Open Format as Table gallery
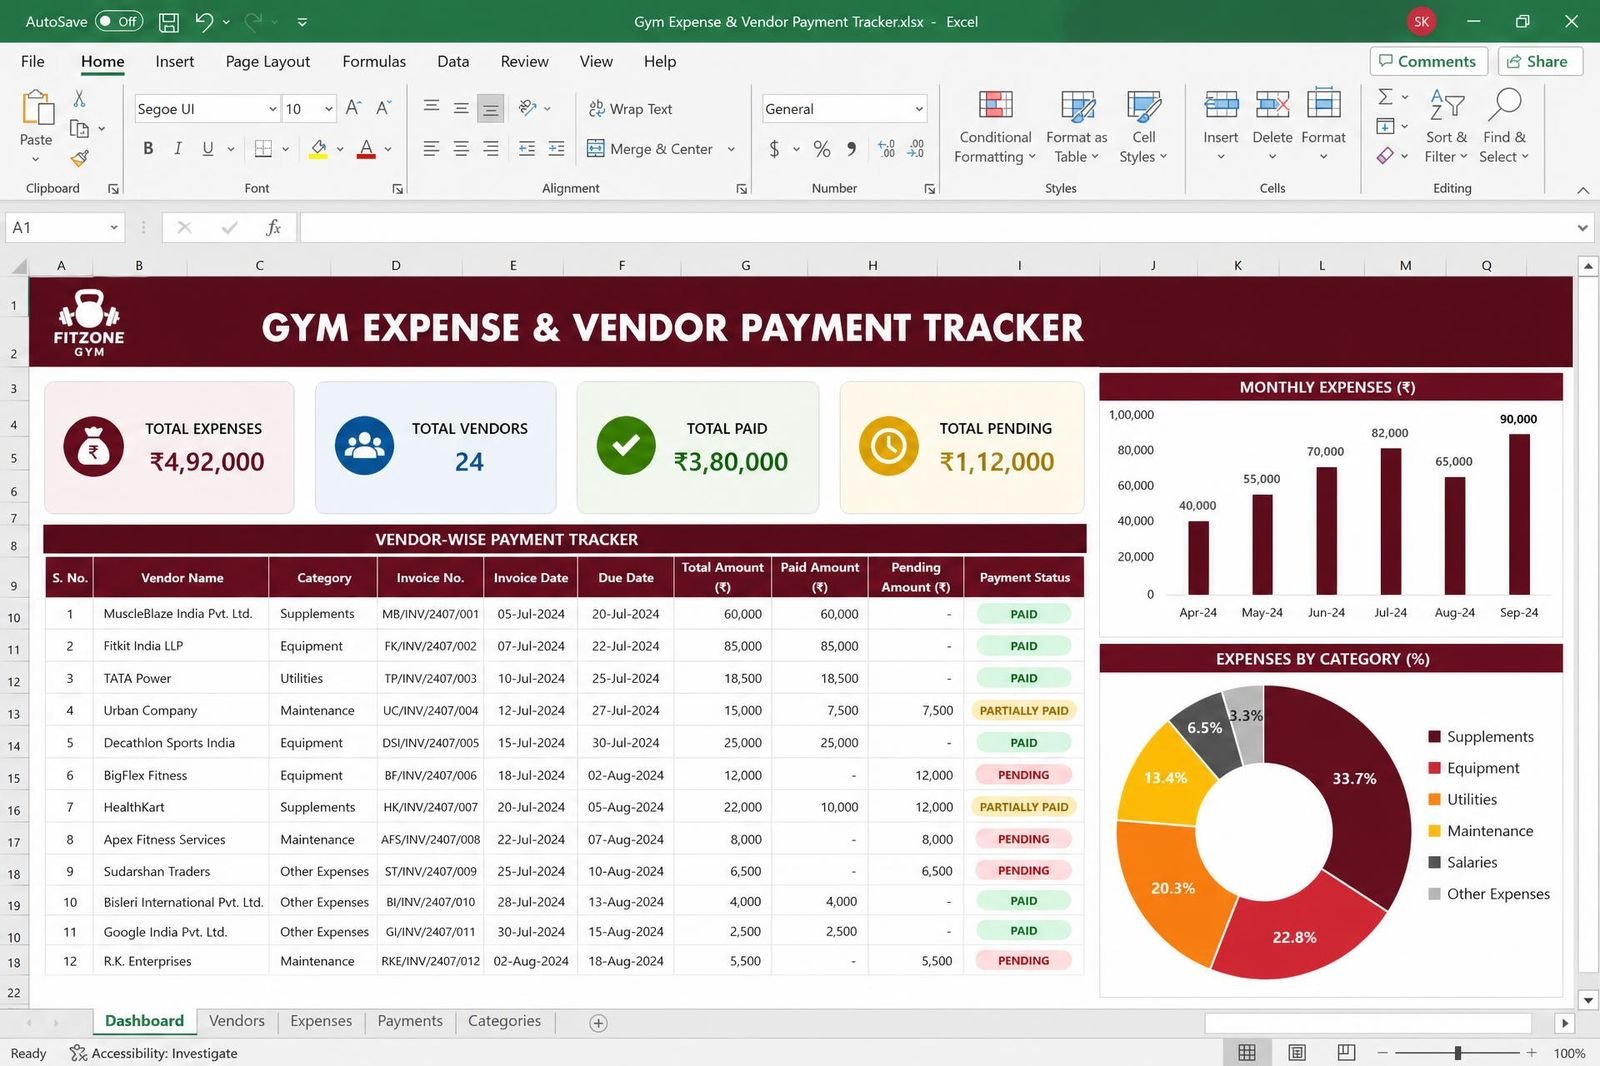Viewport: 1600px width, 1066px height. coord(1077,126)
